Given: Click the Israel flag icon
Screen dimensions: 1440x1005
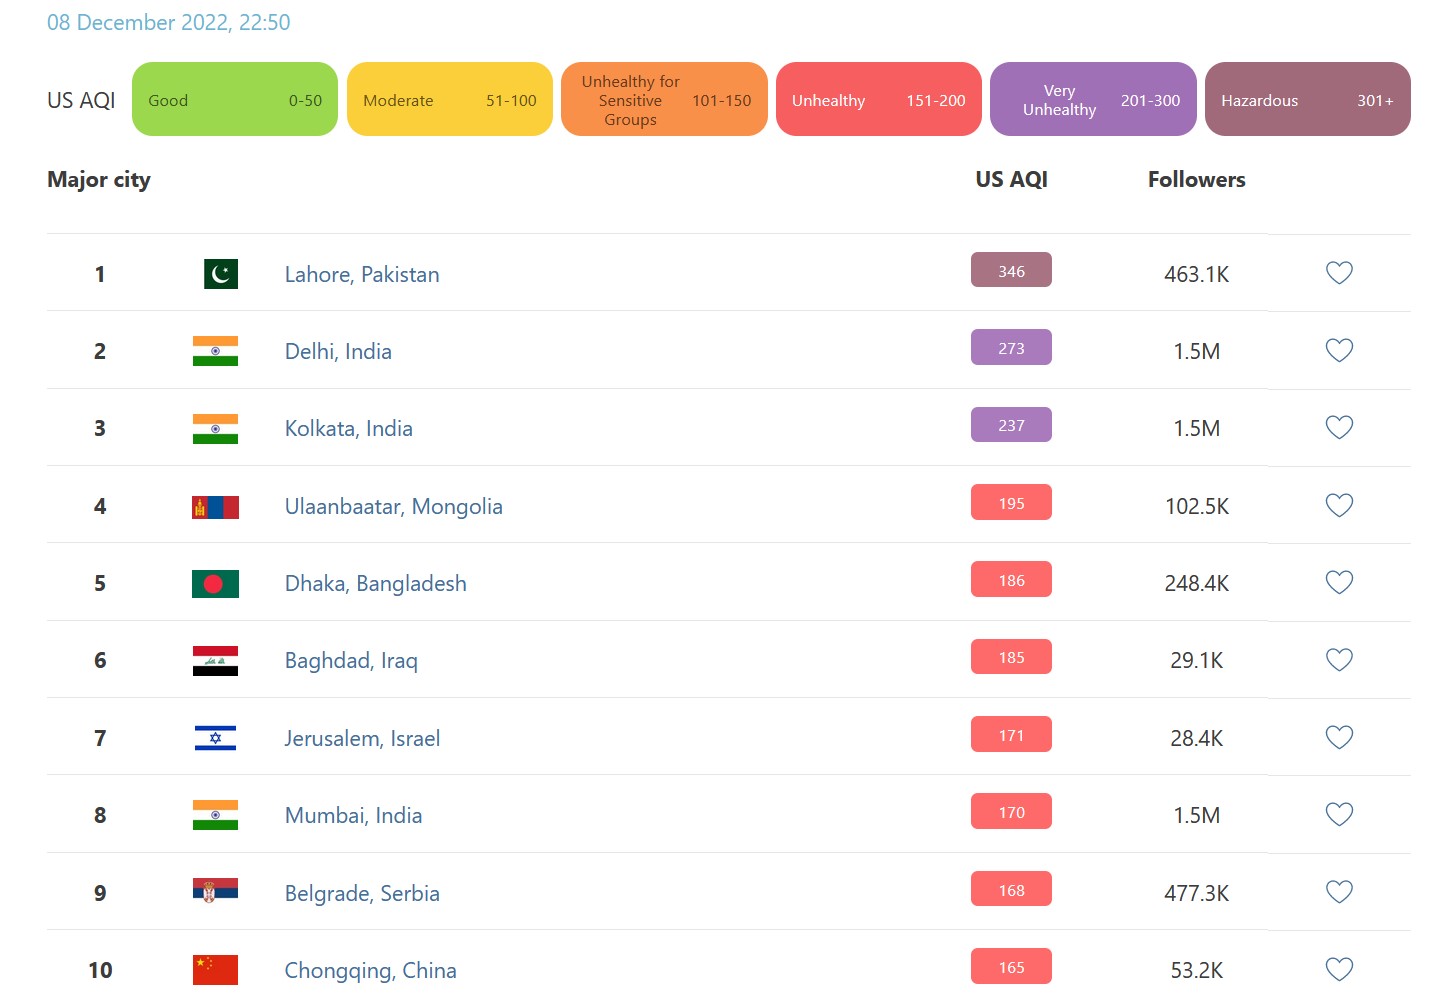Looking at the screenshot, I should (215, 738).
